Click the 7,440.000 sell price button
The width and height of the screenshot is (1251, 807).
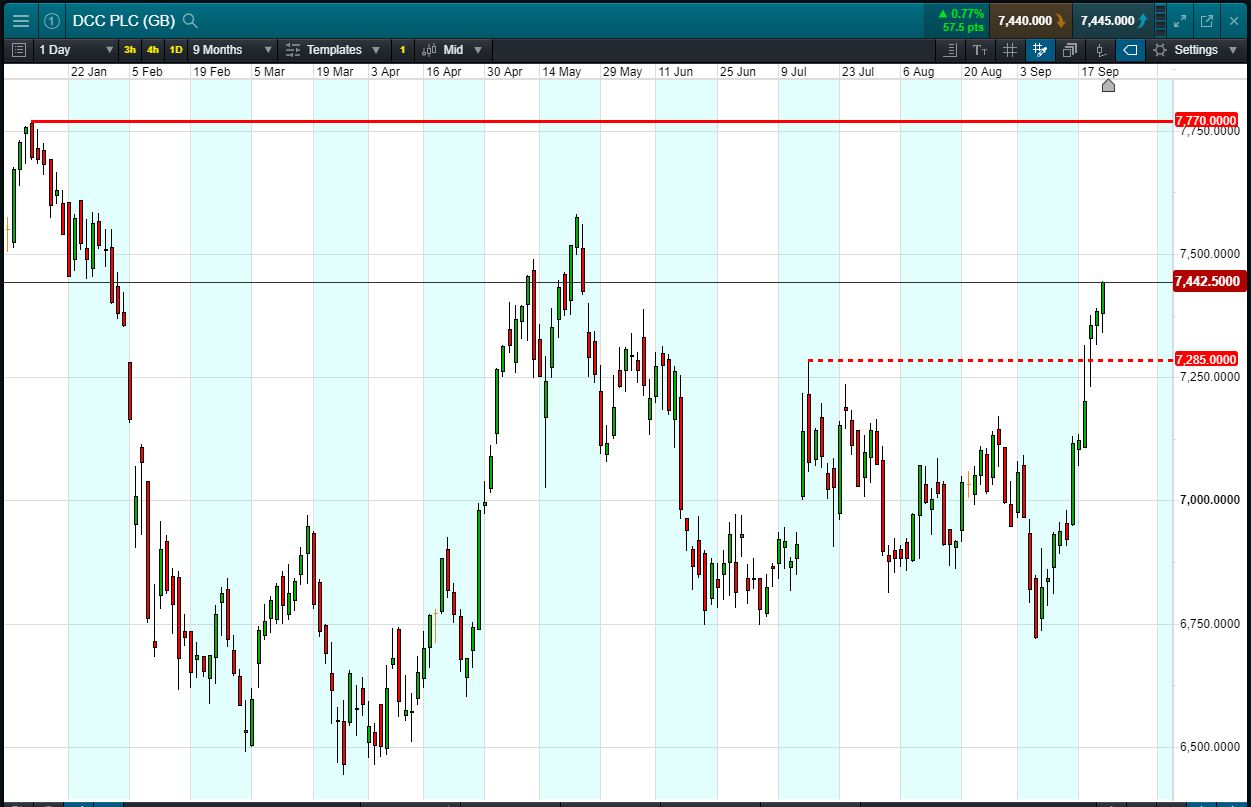(x=1031, y=20)
